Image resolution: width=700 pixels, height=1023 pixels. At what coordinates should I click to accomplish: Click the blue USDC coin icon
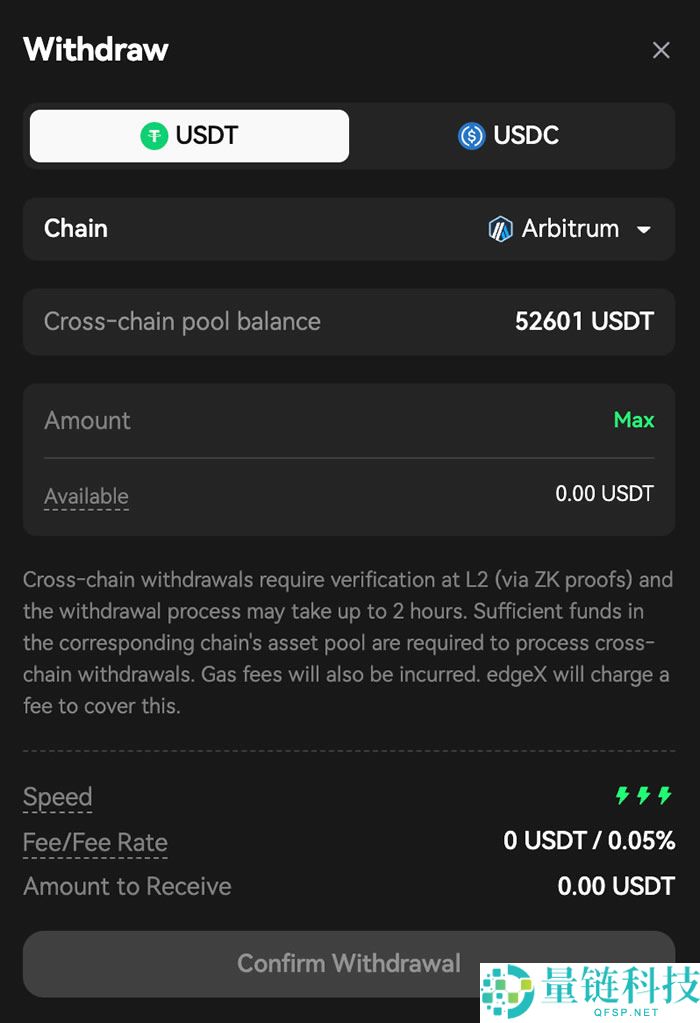[x=471, y=136]
